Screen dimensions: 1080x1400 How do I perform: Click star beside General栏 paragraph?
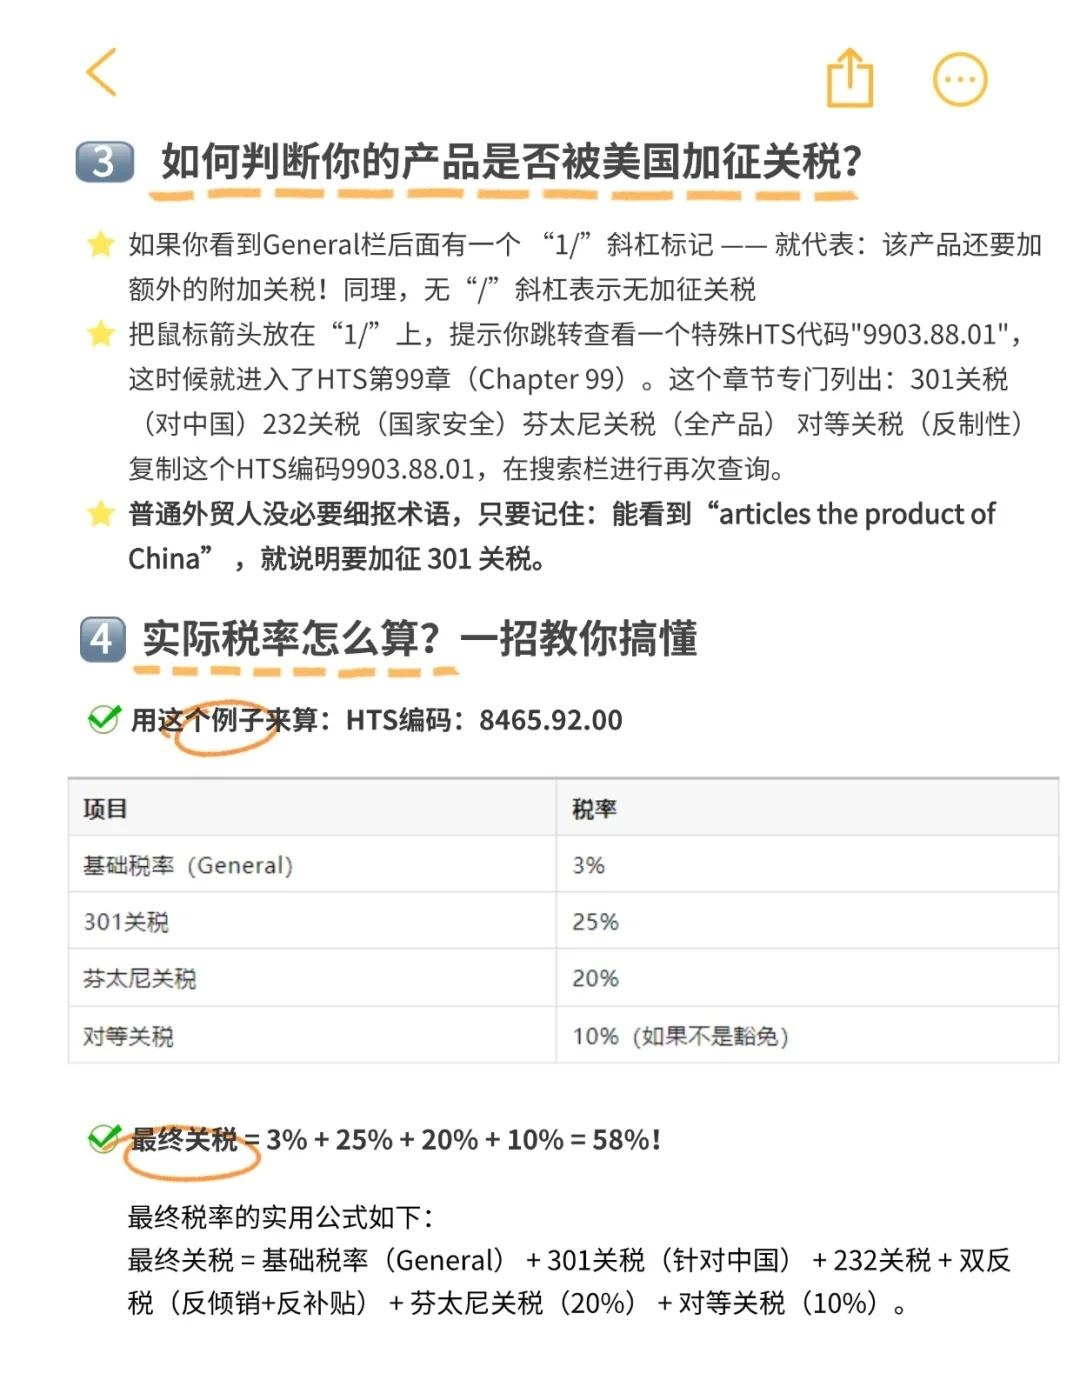tap(100, 244)
